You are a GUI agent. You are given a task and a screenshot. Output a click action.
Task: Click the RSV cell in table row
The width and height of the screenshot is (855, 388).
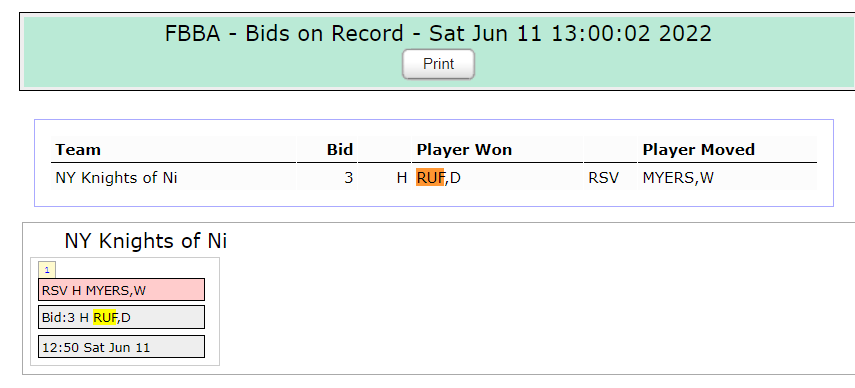click(x=603, y=178)
